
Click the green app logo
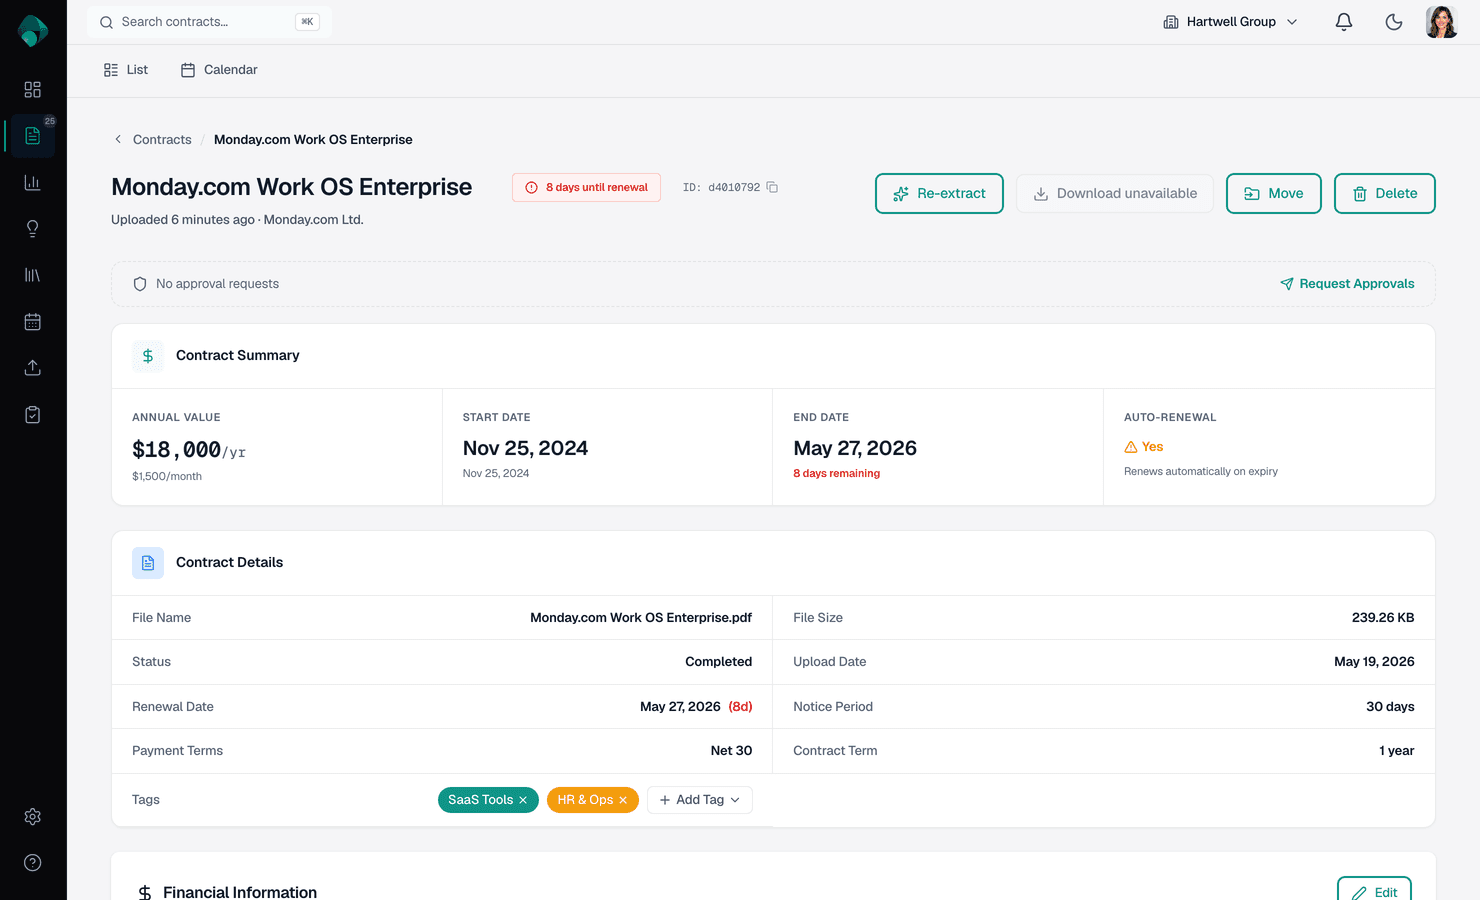click(x=33, y=31)
